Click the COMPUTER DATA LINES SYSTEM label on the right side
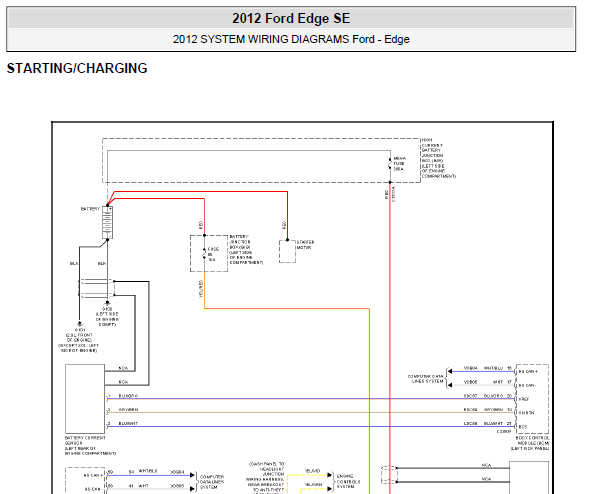Screen dimensions: 603x494 click(x=426, y=379)
